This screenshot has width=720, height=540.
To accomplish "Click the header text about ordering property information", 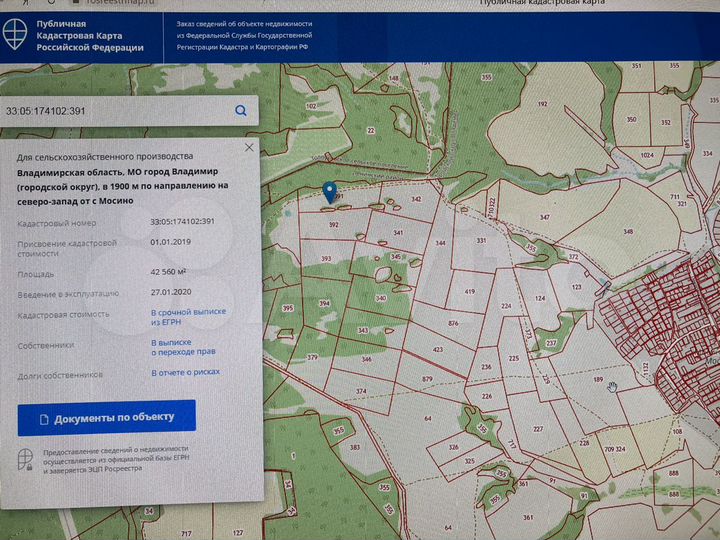I will [x=244, y=35].
